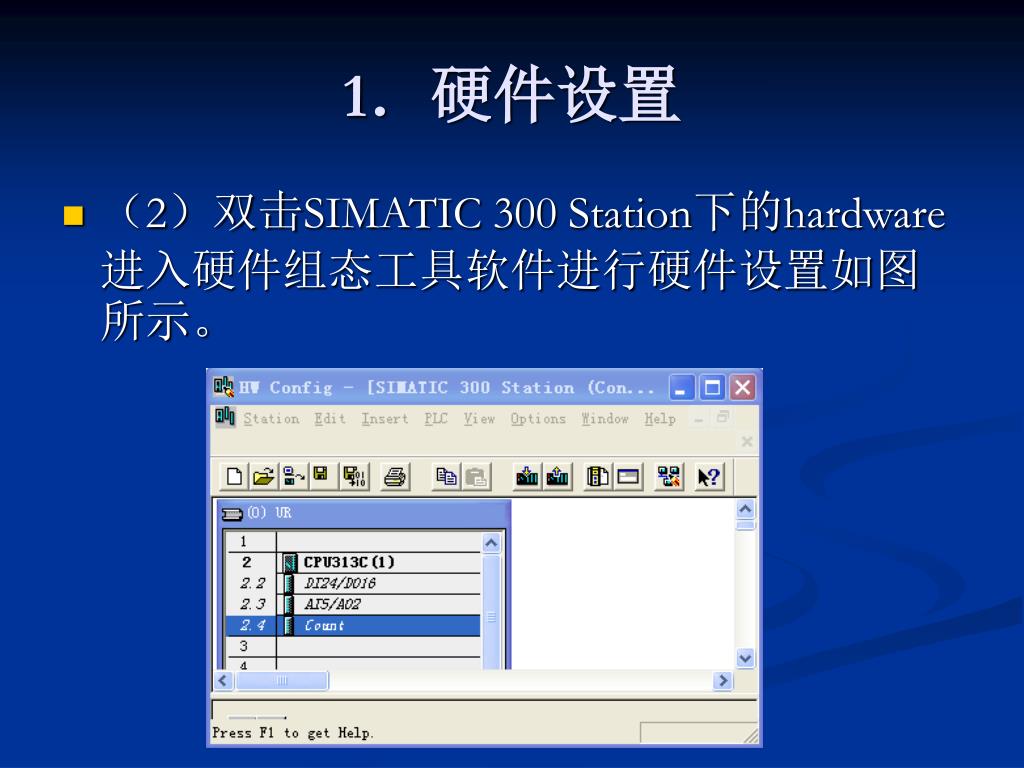Click the Copy toolbar icon
The image size is (1024, 768).
446,476
